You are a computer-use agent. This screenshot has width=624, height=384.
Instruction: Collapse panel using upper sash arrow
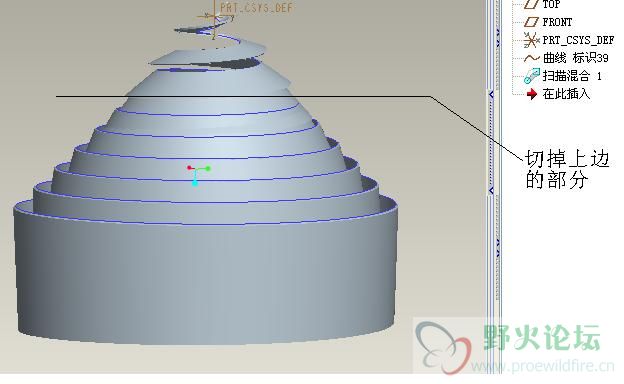point(491,94)
